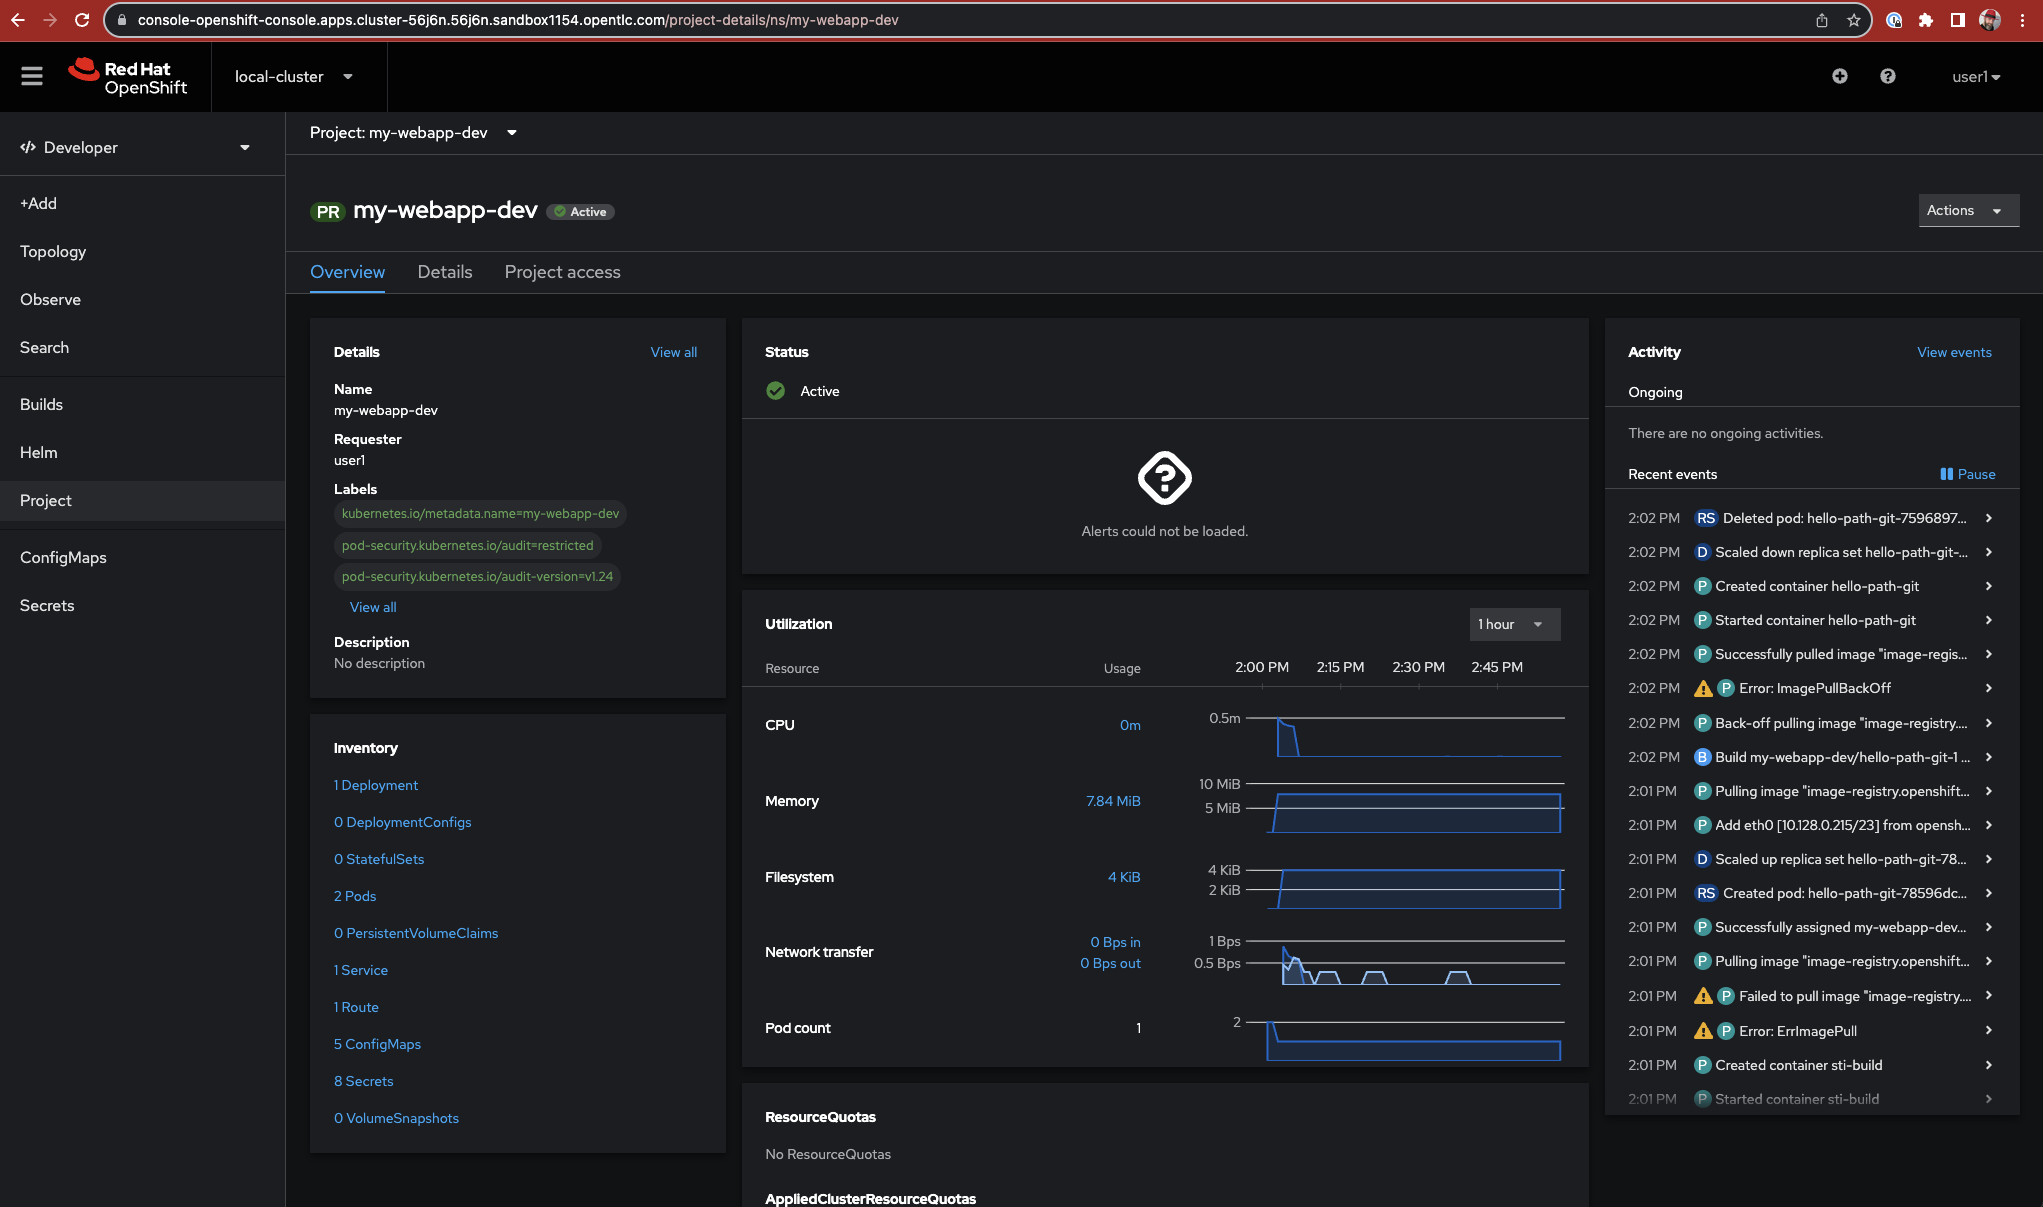Viewport: 2043px width, 1207px height.
Task: Open browser extensions puzzle icon
Action: click(1925, 20)
